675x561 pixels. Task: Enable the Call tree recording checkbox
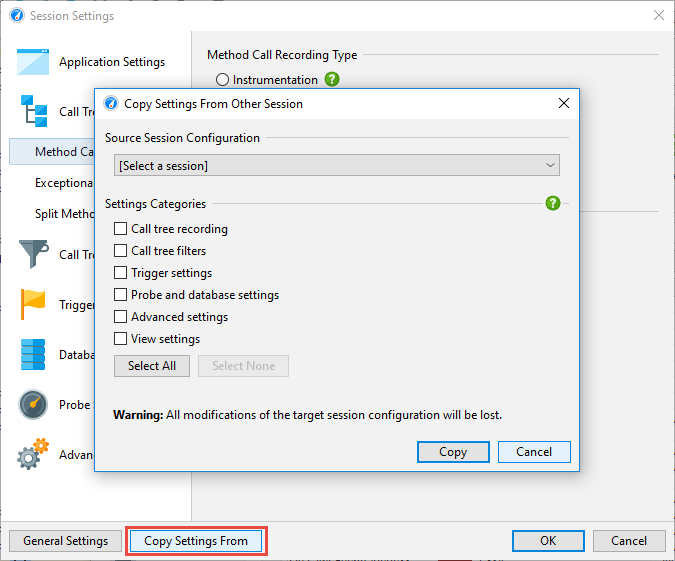coord(121,229)
